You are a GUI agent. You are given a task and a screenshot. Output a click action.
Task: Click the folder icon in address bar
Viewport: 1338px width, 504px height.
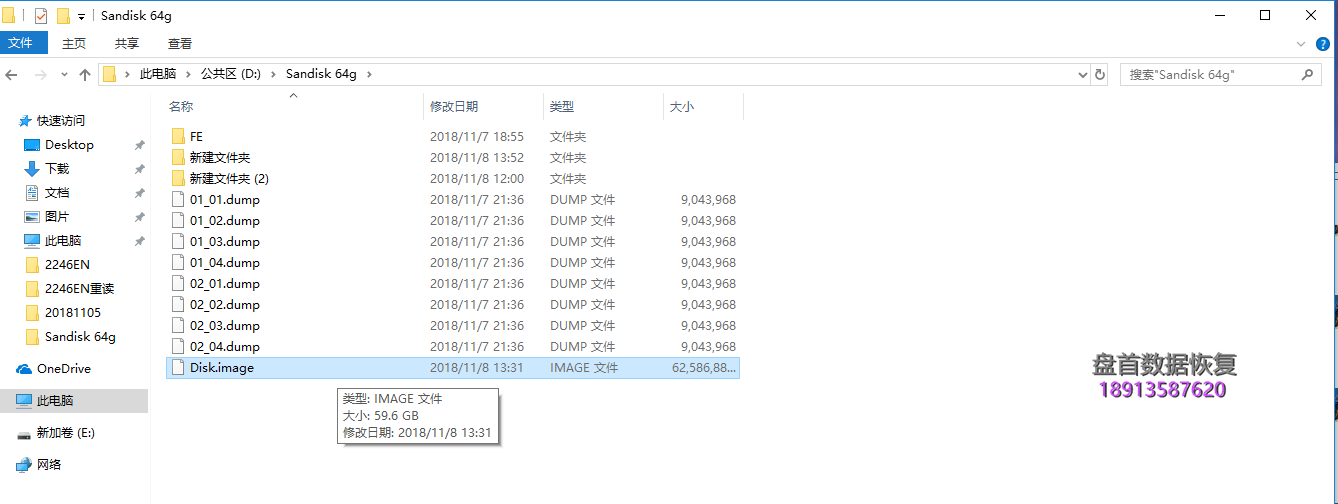pos(110,74)
